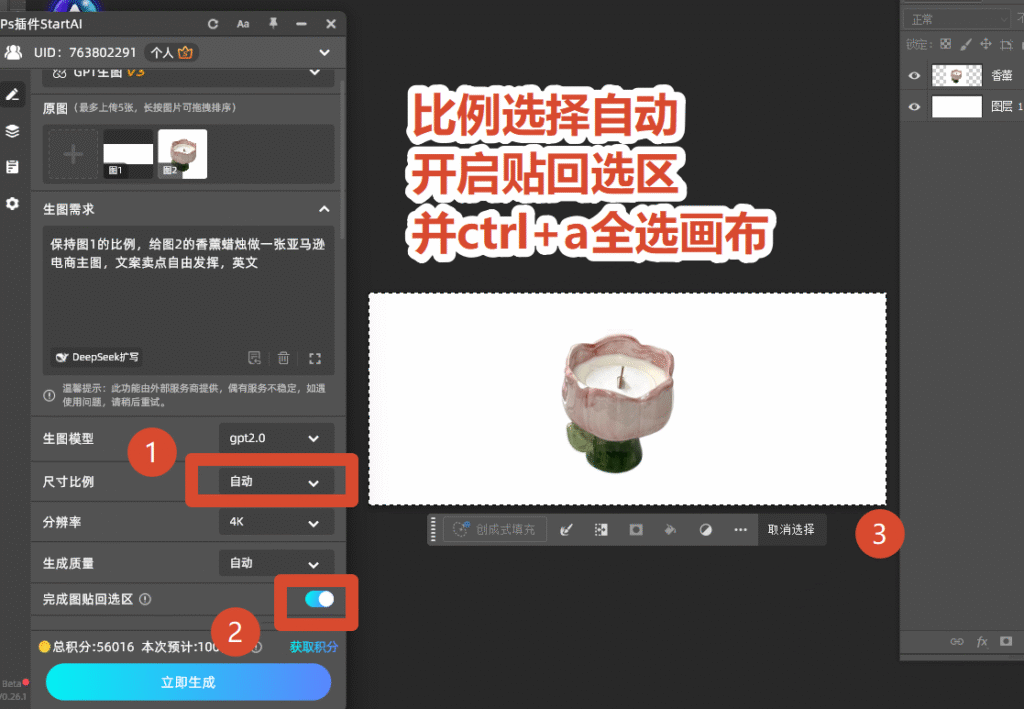The image size is (1024, 709).
Task: Select the pen edit sidebar icon
Action: click(12, 95)
